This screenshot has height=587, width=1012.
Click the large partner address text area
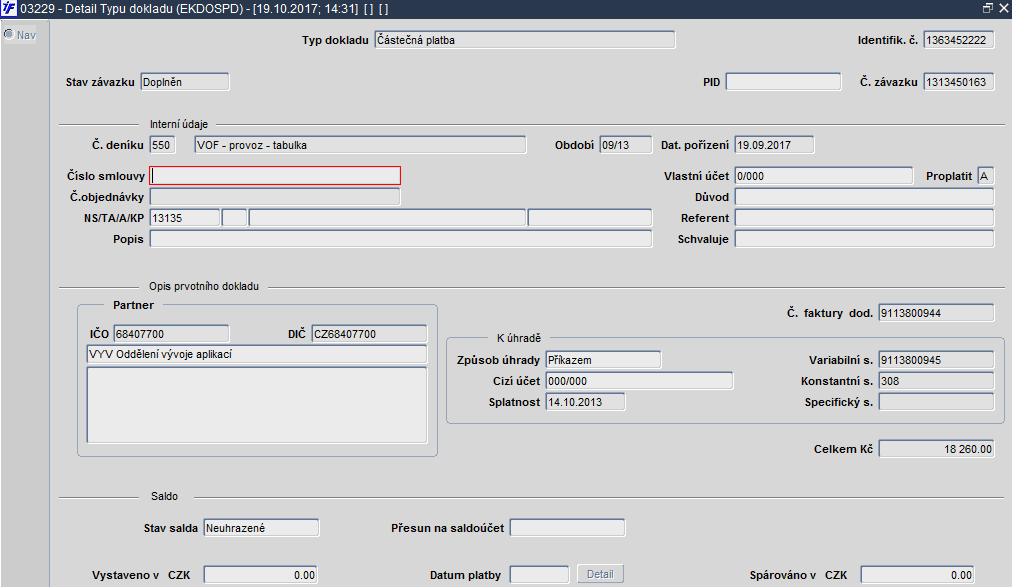(257, 405)
